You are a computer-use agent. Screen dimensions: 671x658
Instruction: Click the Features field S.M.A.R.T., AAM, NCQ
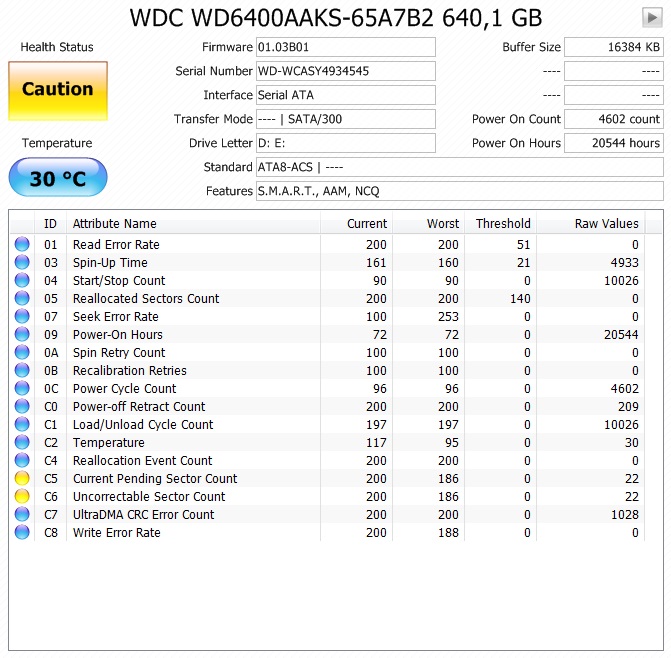[460, 190]
